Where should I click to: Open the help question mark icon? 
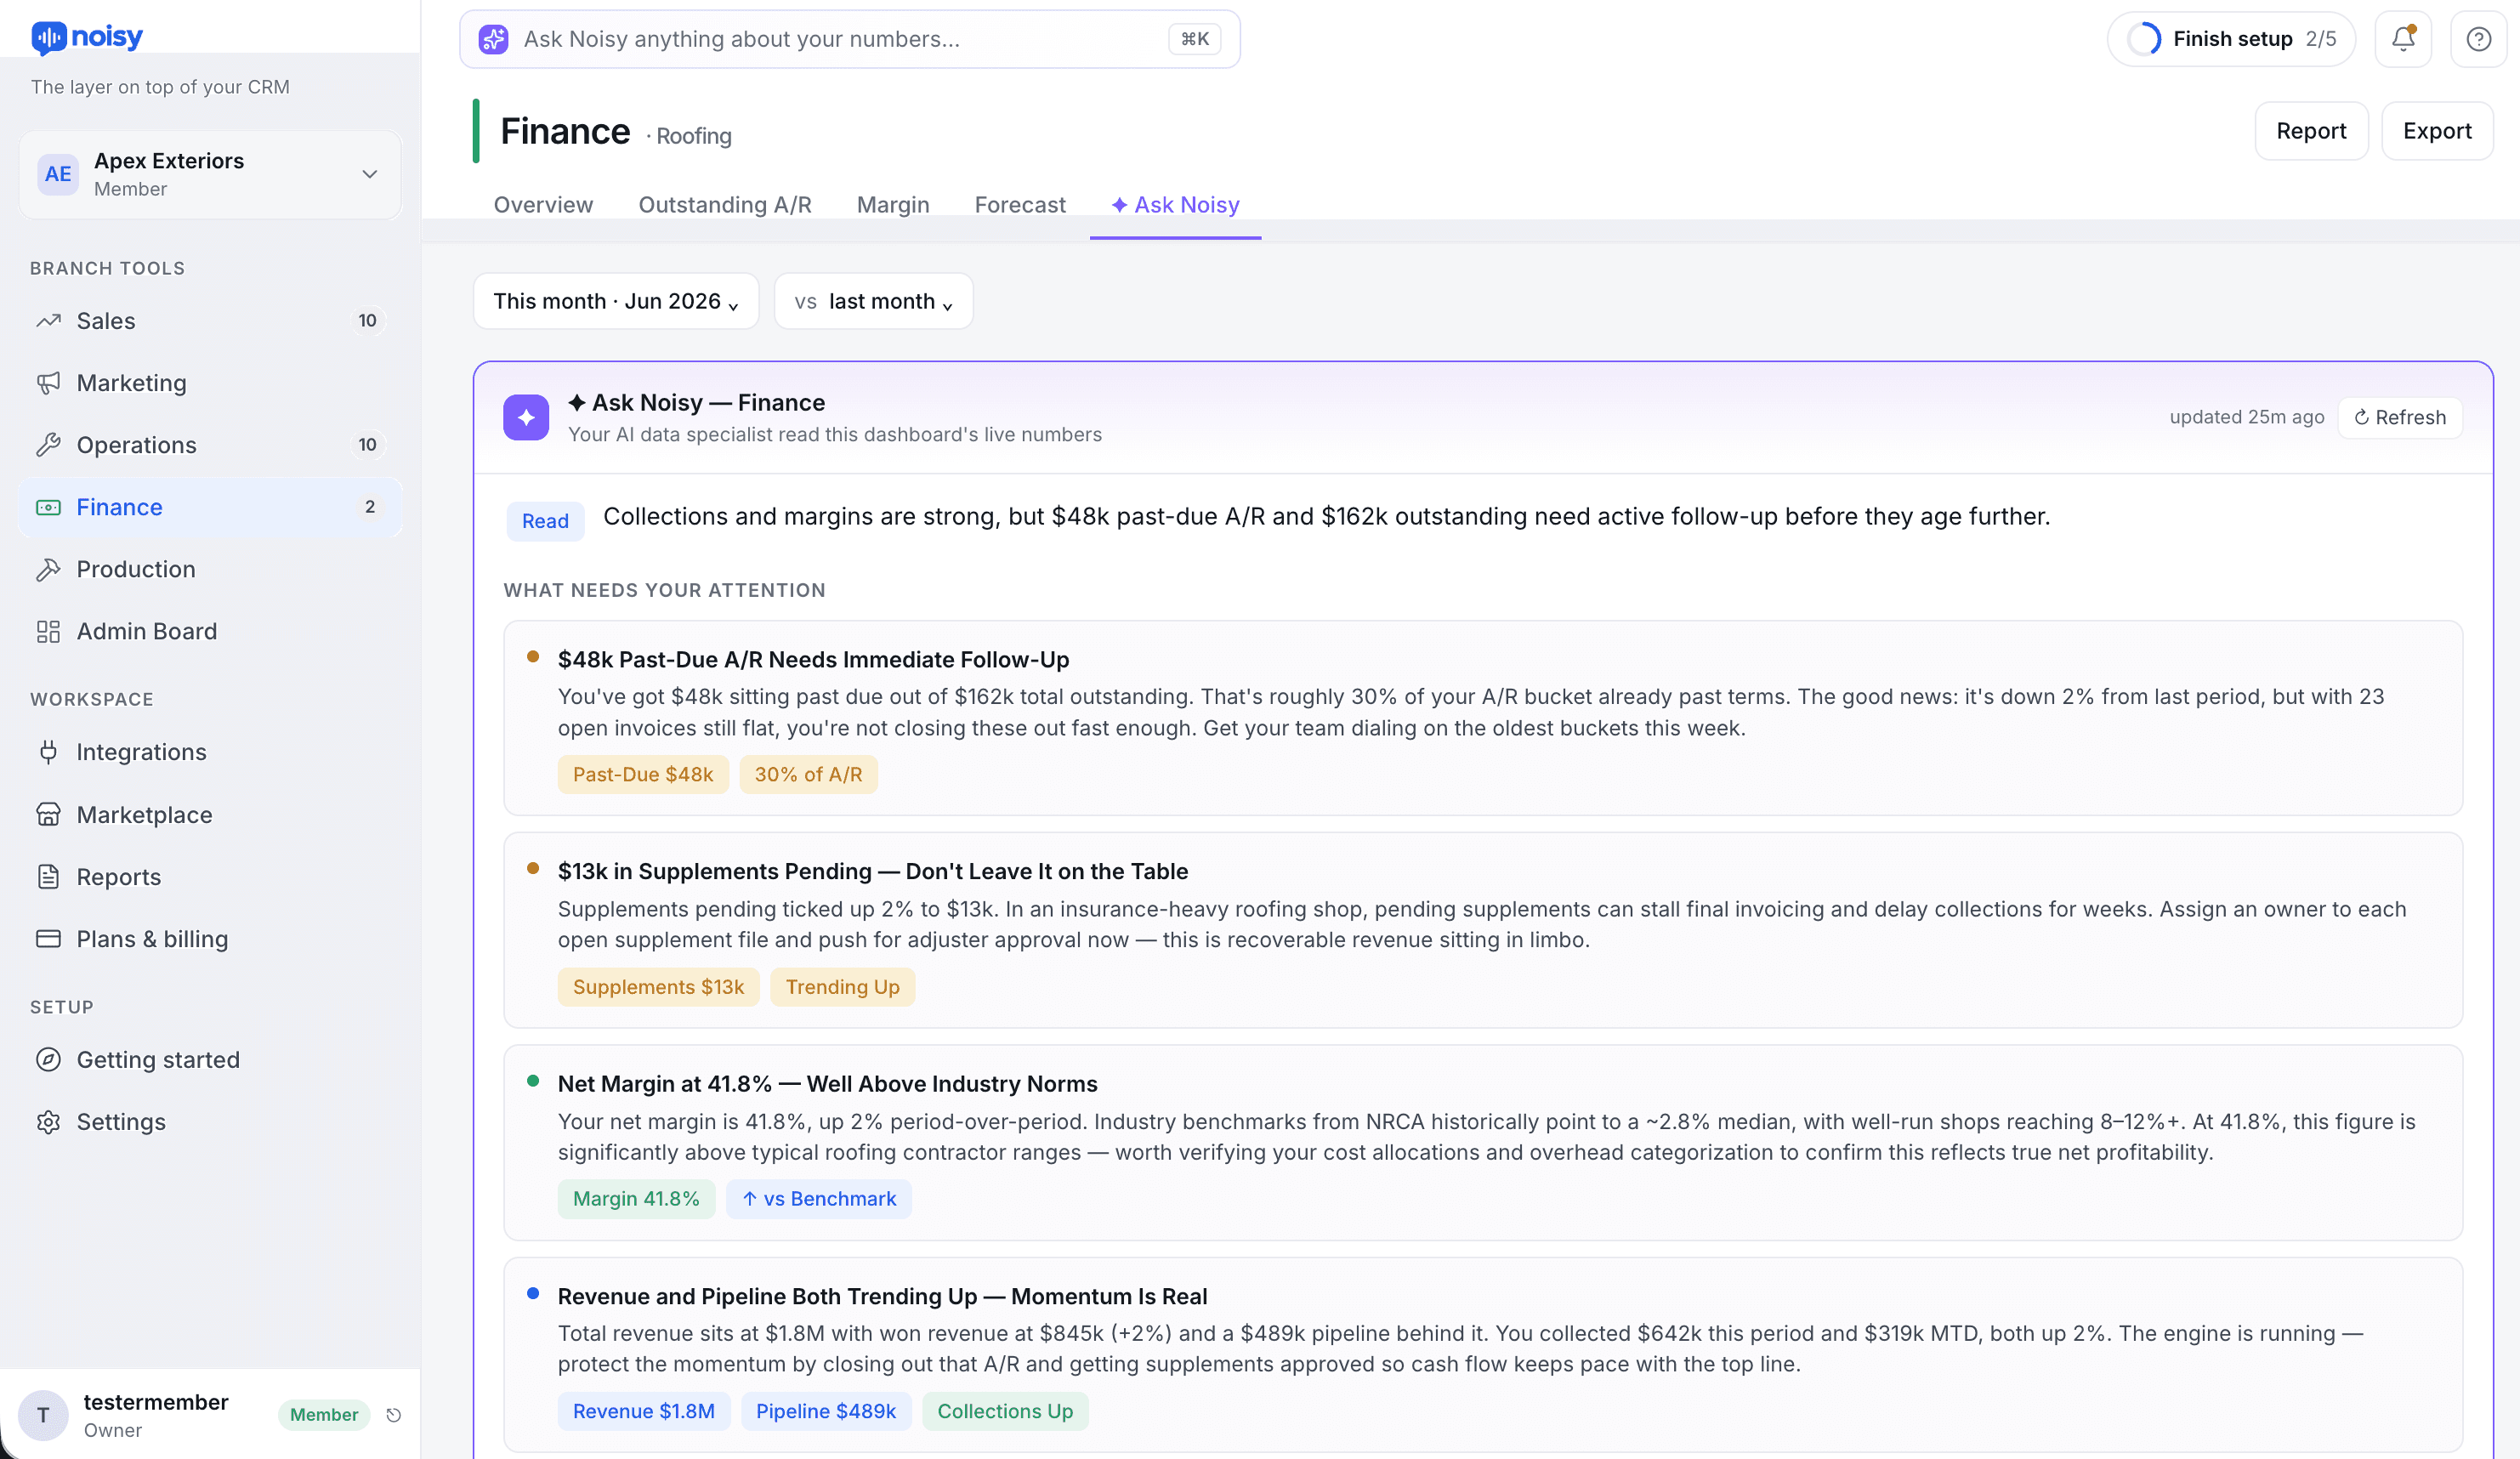(2478, 39)
